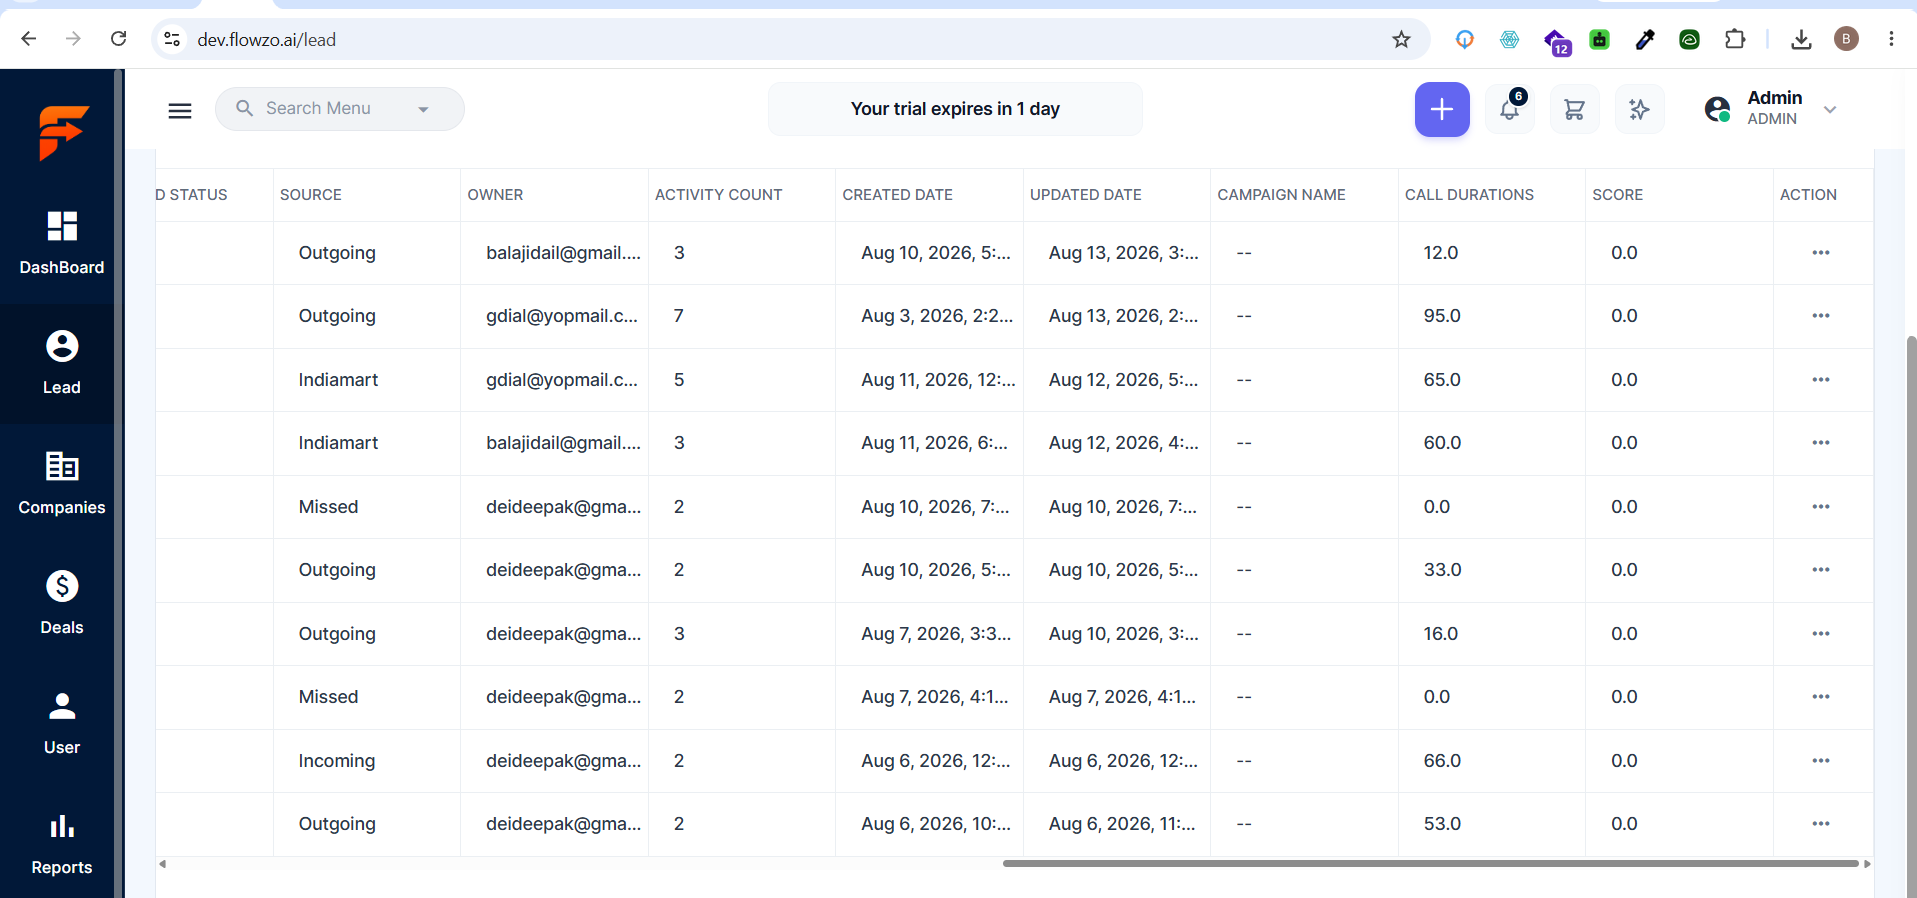The height and width of the screenshot is (898, 1917).
Task: Click activity count value 5
Action: pyautogui.click(x=679, y=380)
